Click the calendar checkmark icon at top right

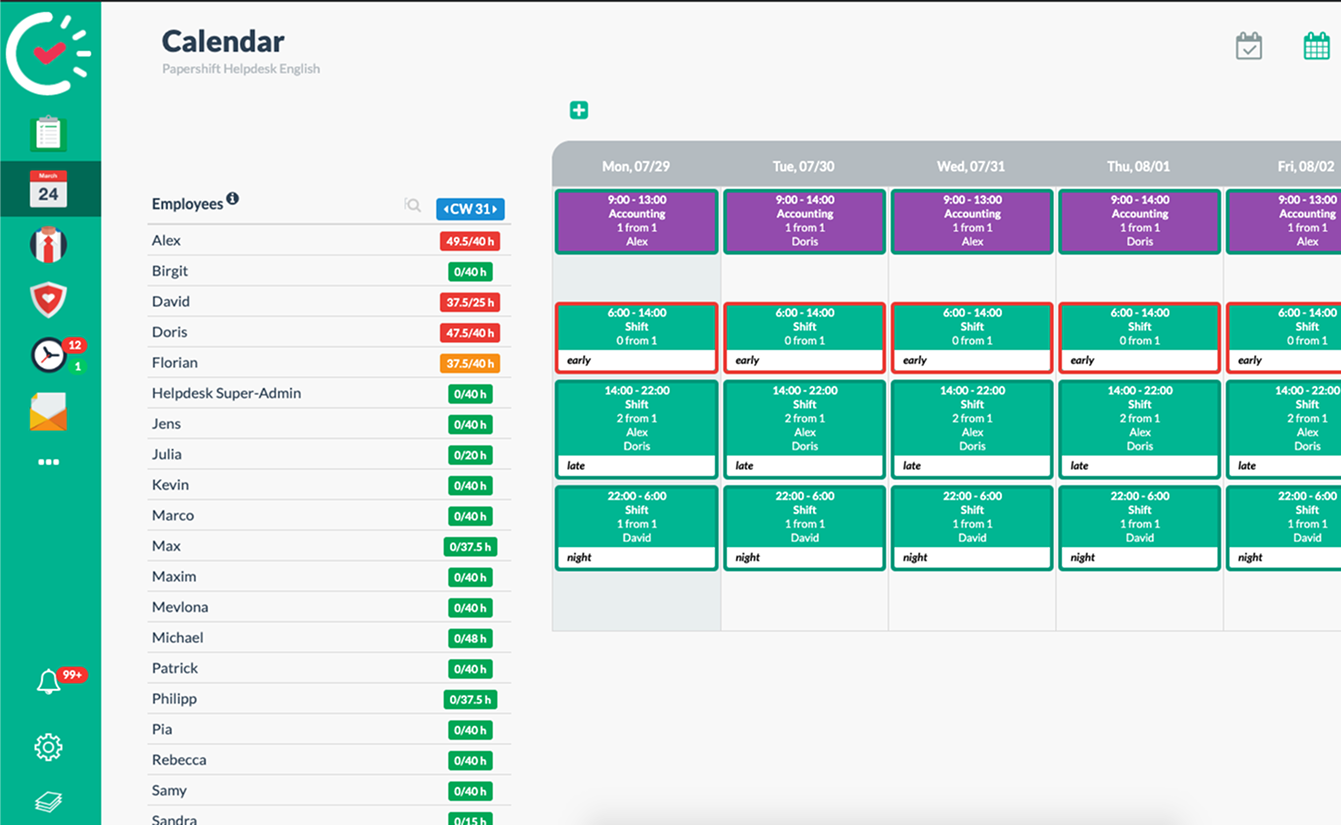tap(1249, 46)
